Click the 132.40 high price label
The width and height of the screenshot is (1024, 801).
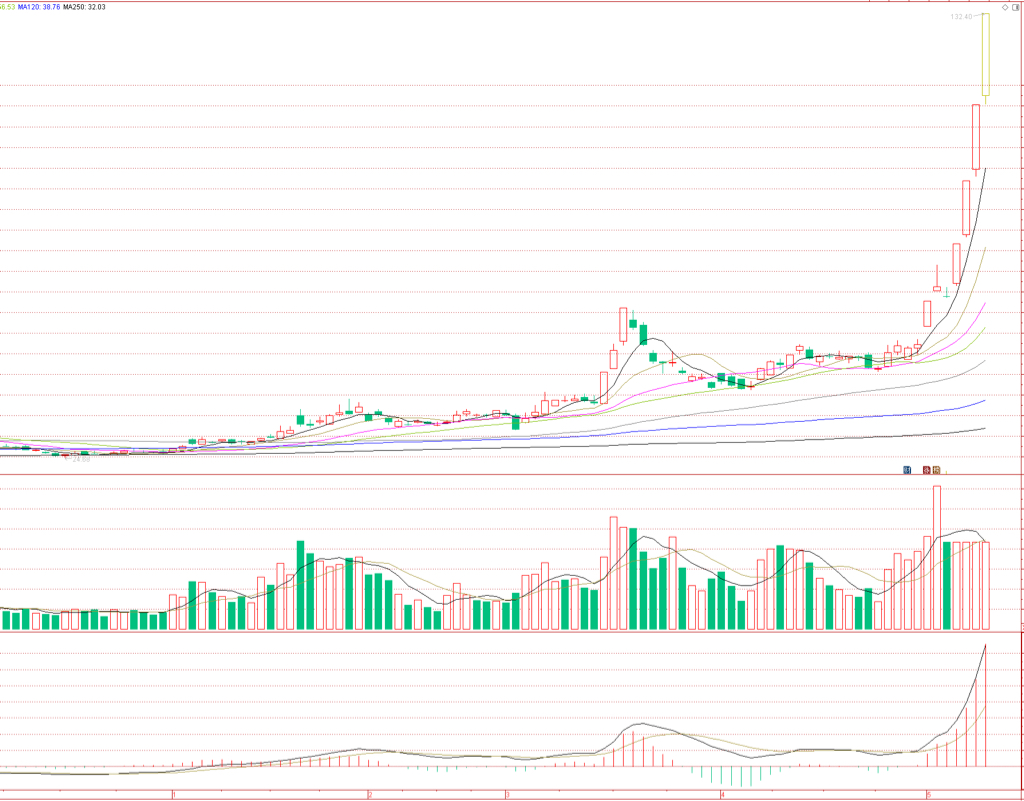[x=961, y=16]
